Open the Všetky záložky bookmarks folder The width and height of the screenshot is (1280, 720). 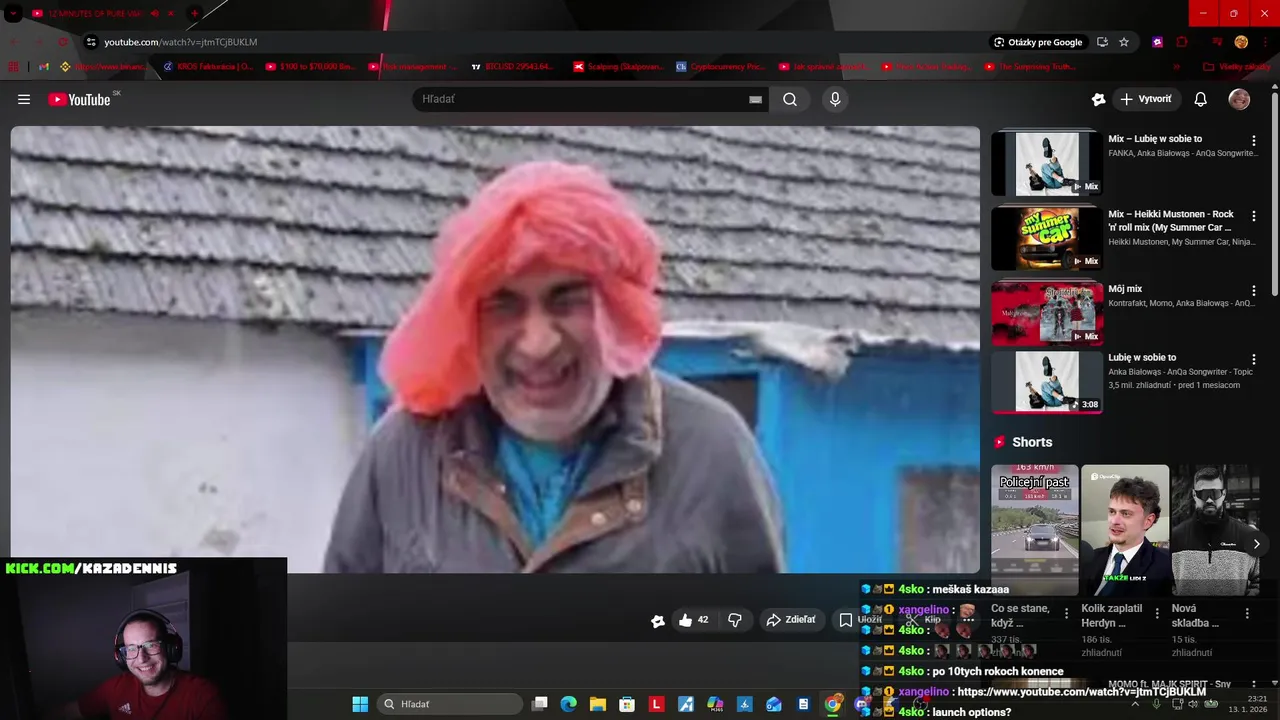click(1237, 67)
